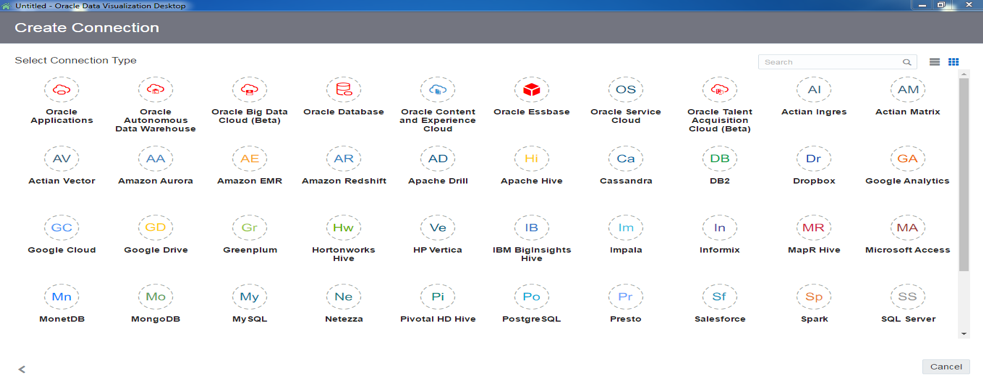This screenshot has height=383, width=983.
Task: Choose Oracle Autonomous Data Warehouse icon
Action: (155, 90)
